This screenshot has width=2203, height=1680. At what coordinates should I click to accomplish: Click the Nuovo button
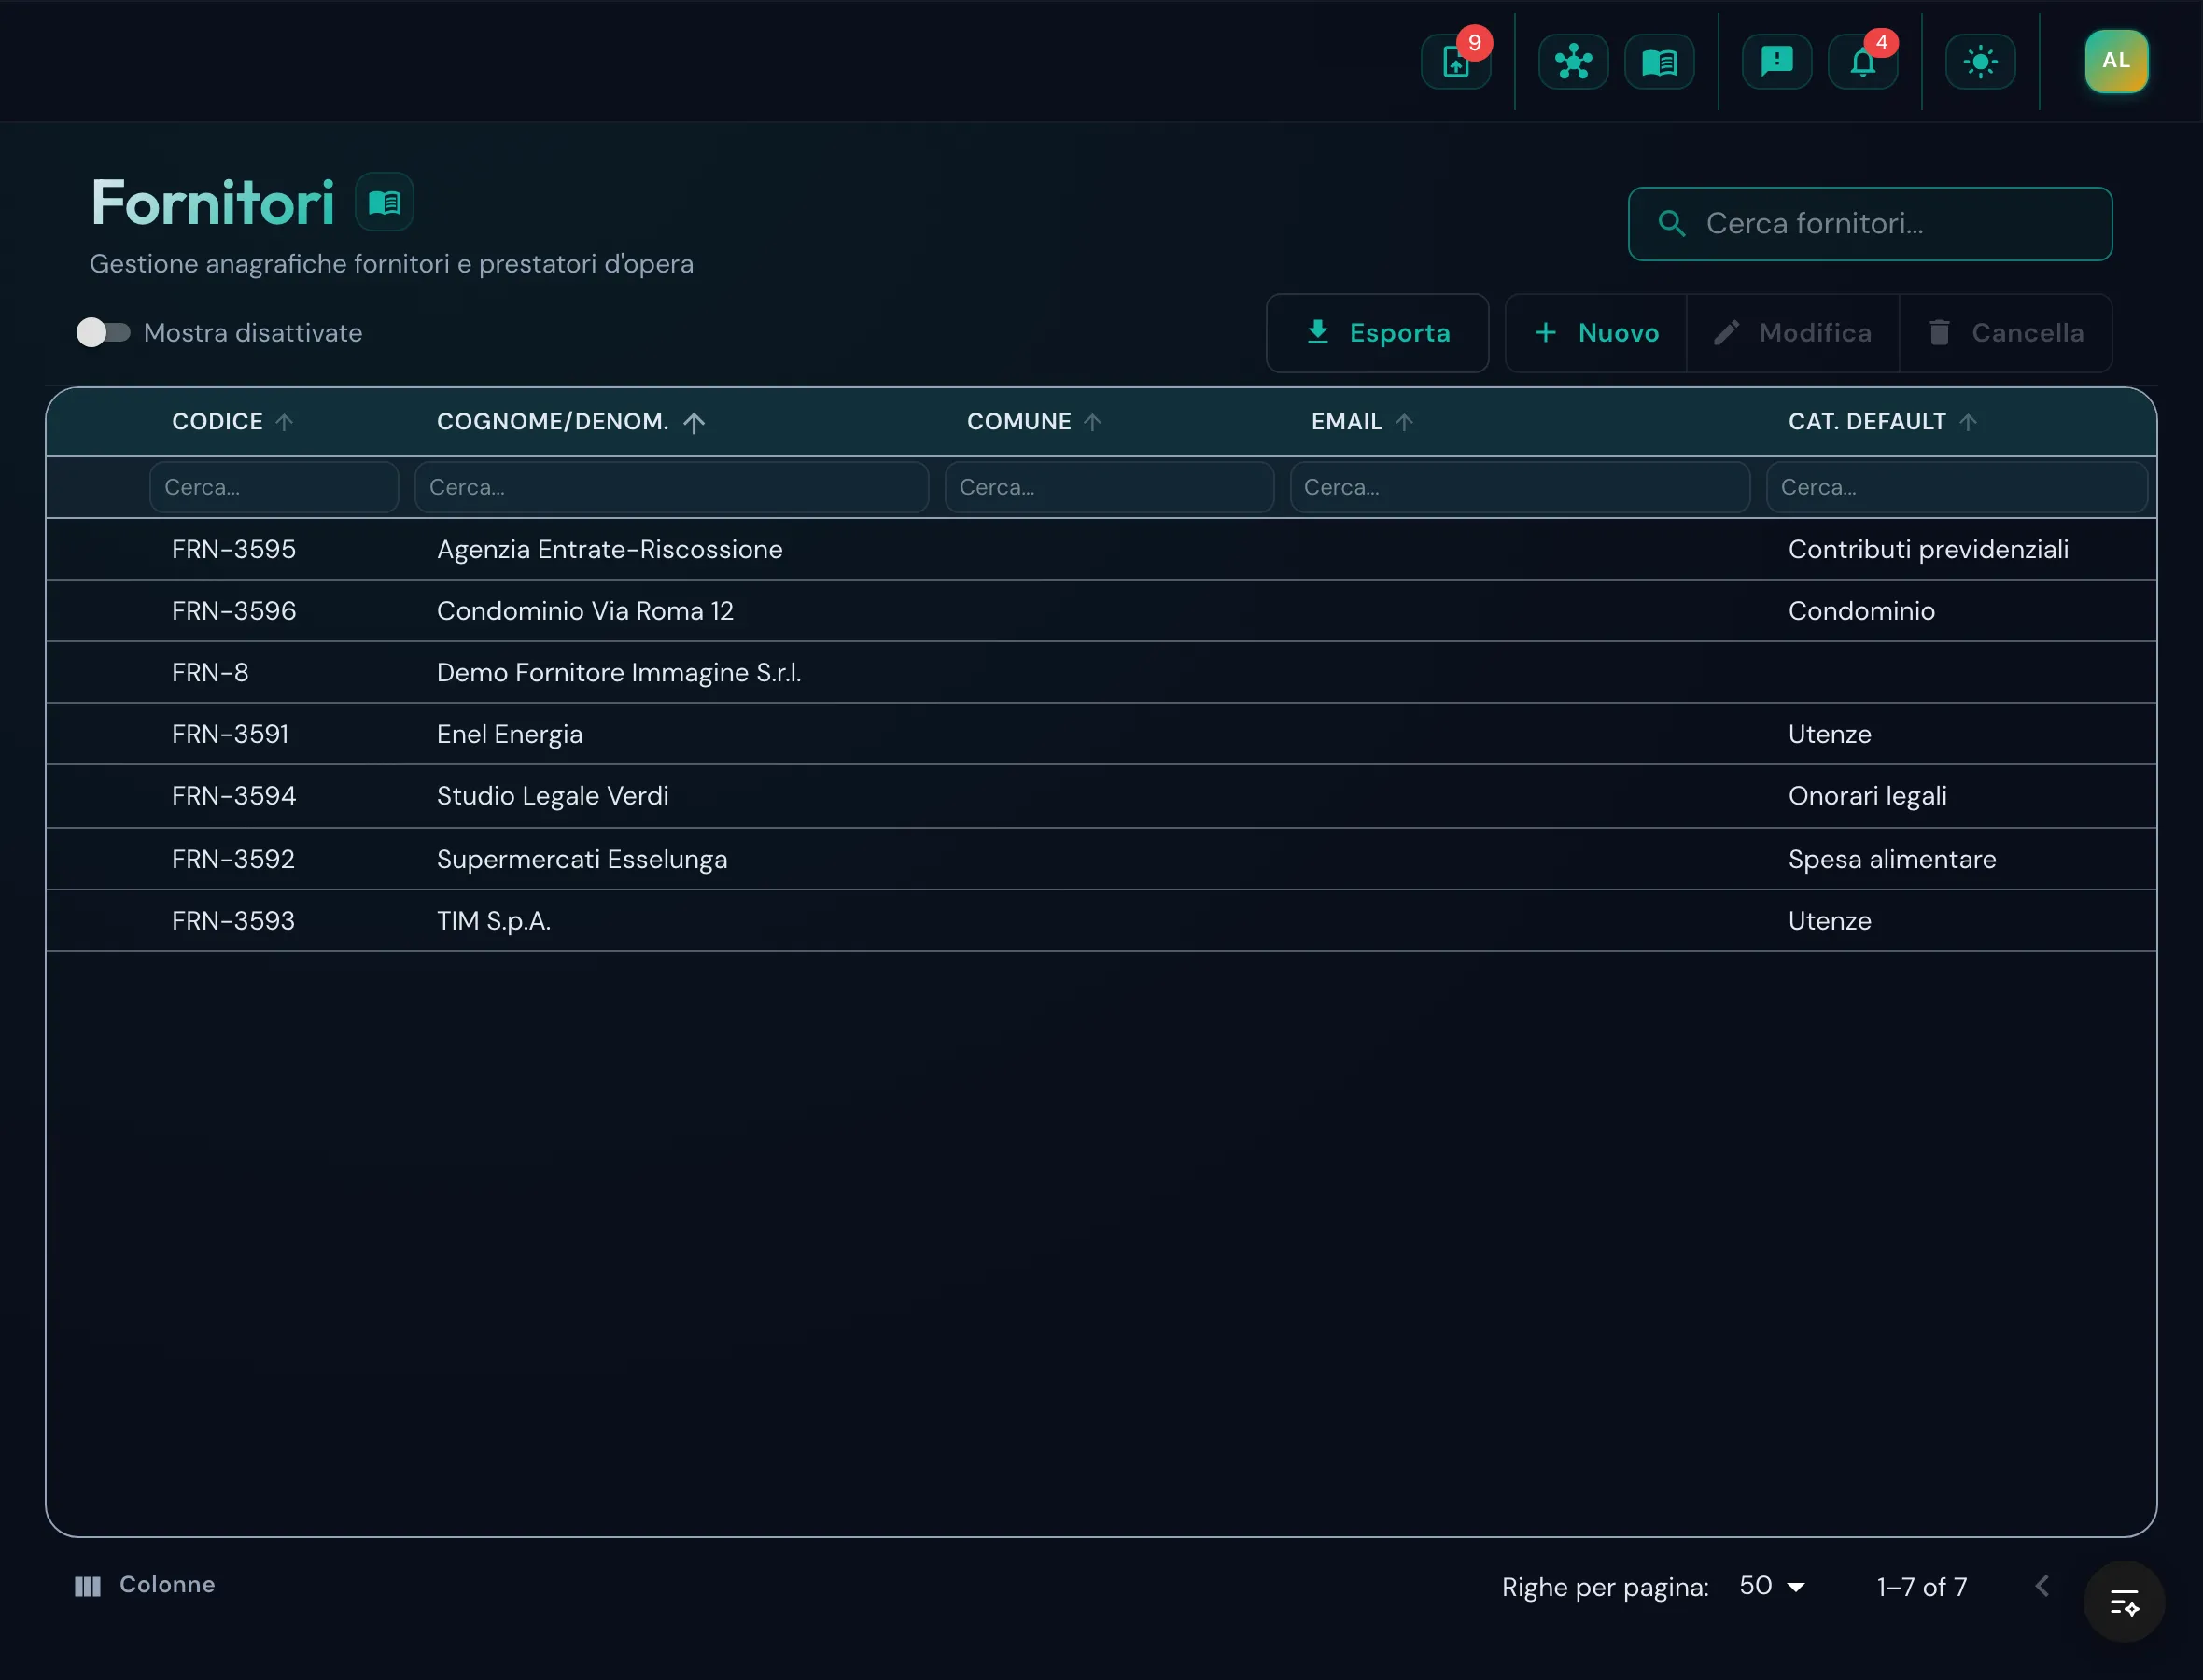1596,333
